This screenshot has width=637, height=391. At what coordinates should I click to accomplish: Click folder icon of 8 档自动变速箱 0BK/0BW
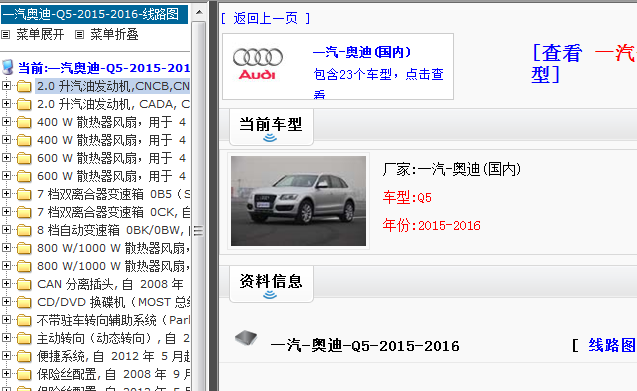24,230
